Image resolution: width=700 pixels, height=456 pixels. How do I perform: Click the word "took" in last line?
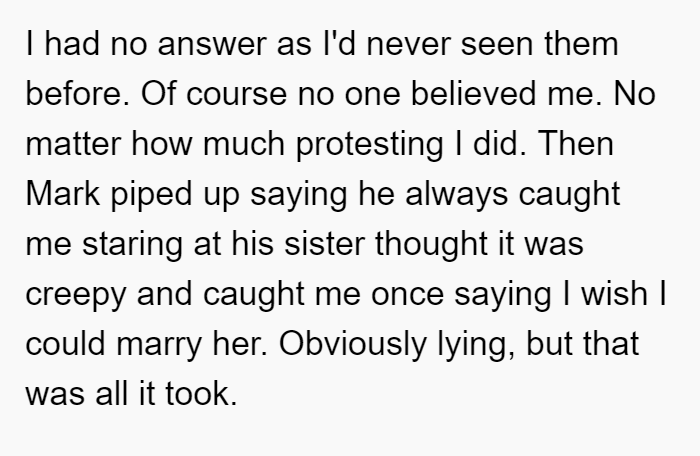coord(201,394)
